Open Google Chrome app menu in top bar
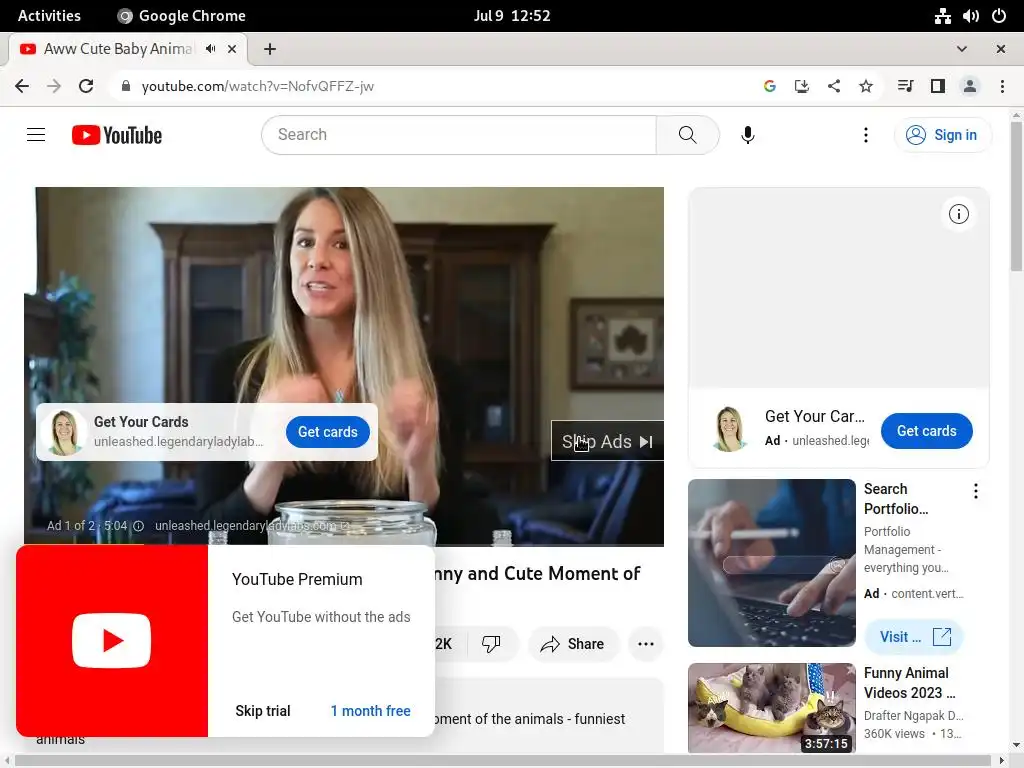The image size is (1024, 768). (x=181, y=16)
